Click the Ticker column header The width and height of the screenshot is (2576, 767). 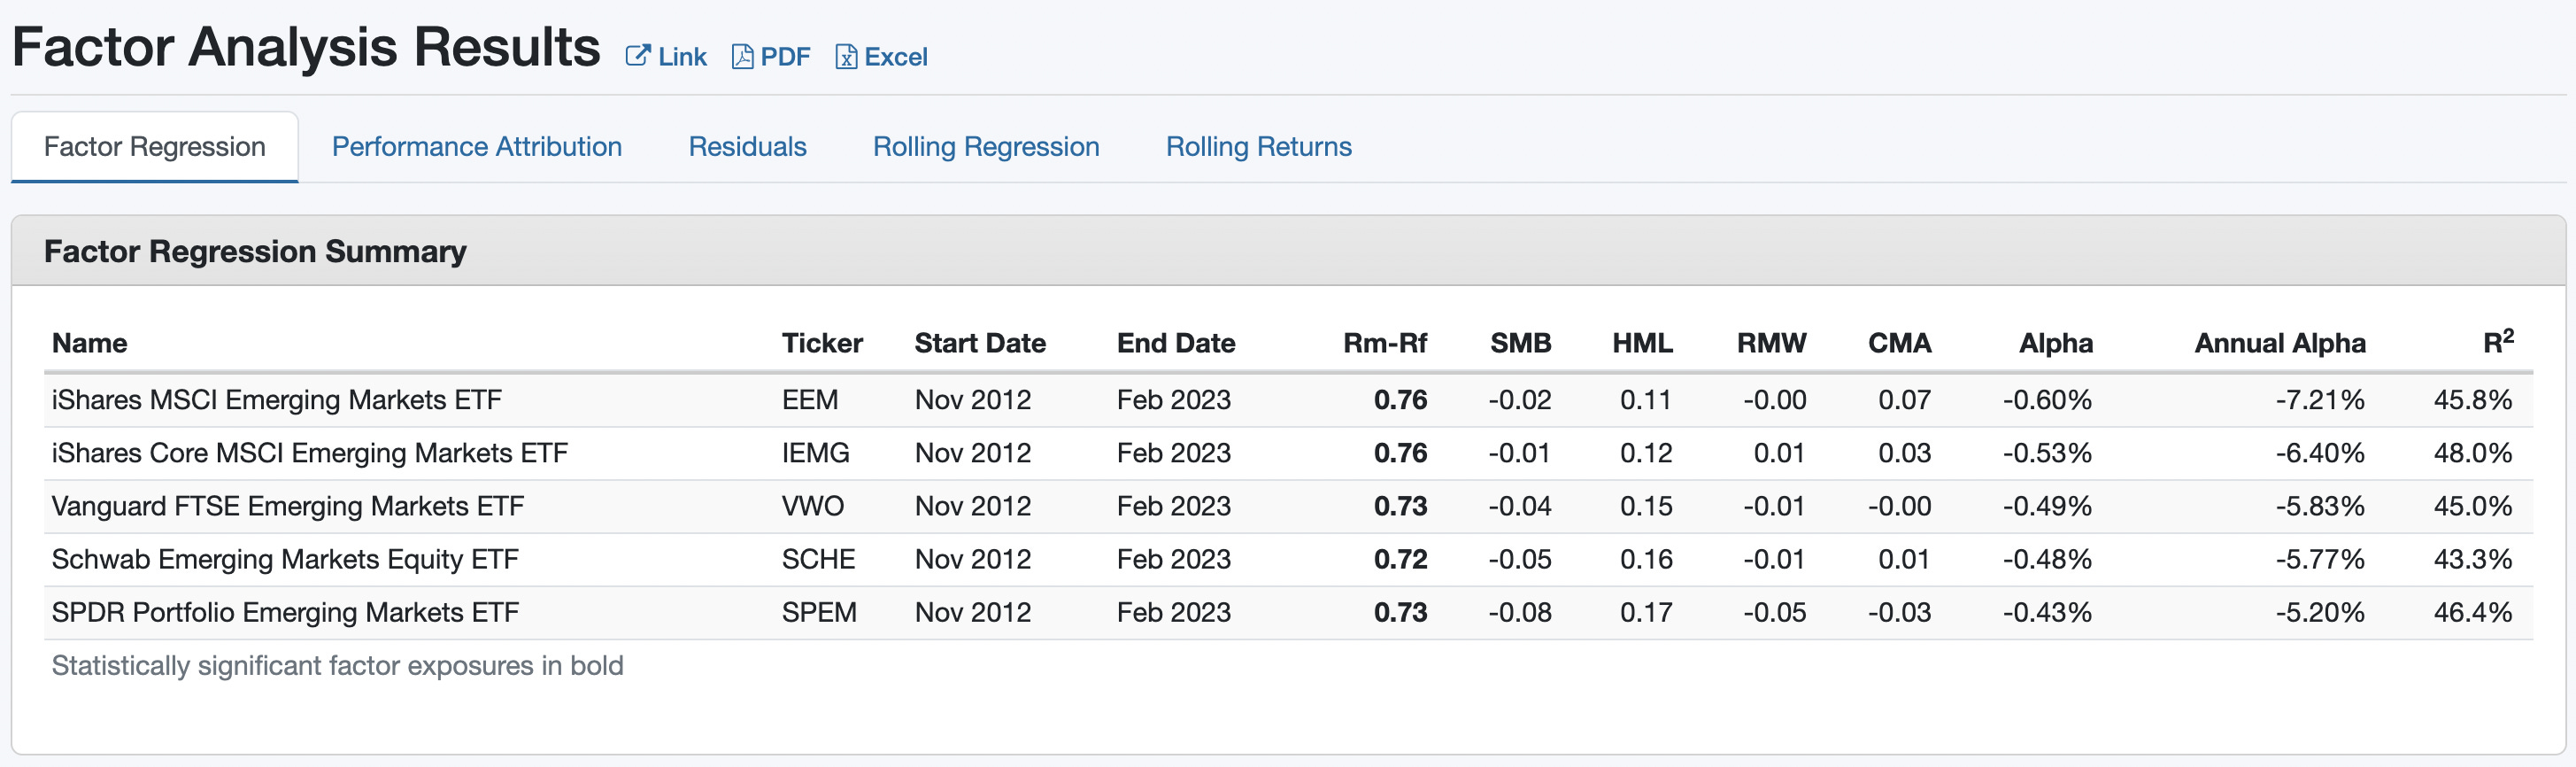pyautogui.click(x=822, y=343)
